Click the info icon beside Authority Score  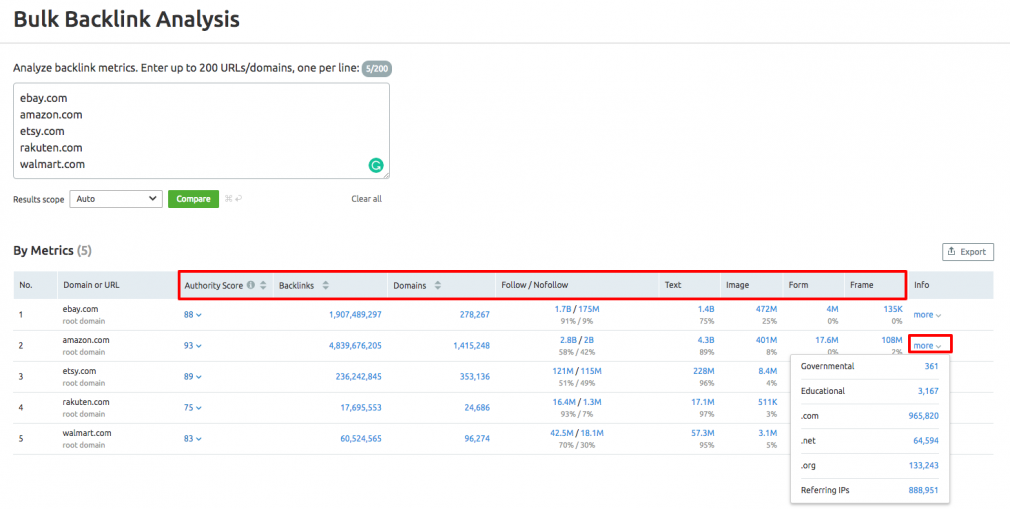[x=250, y=285]
